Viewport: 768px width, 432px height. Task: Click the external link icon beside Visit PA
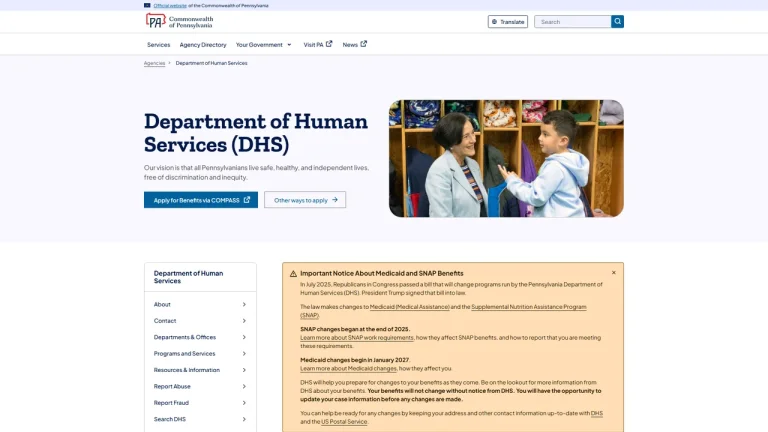pos(329,44)
